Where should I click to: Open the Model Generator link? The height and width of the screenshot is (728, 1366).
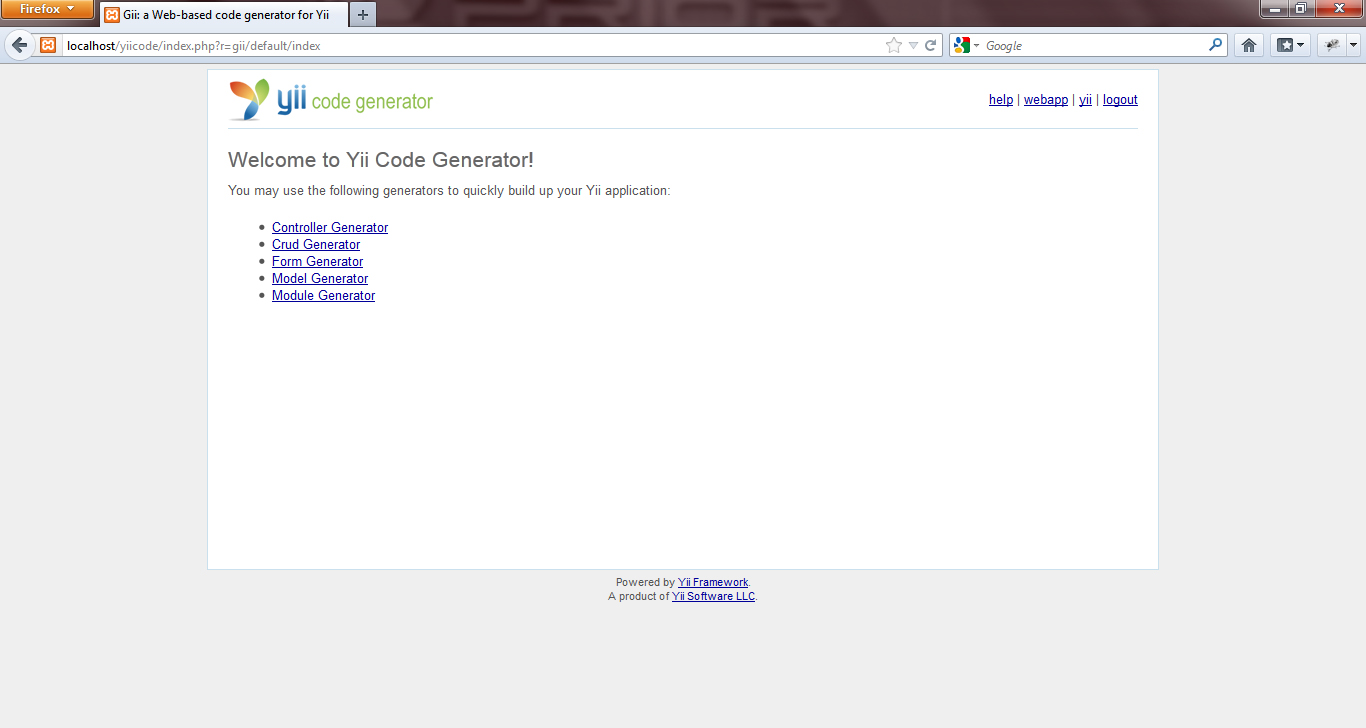click(320, 278)
